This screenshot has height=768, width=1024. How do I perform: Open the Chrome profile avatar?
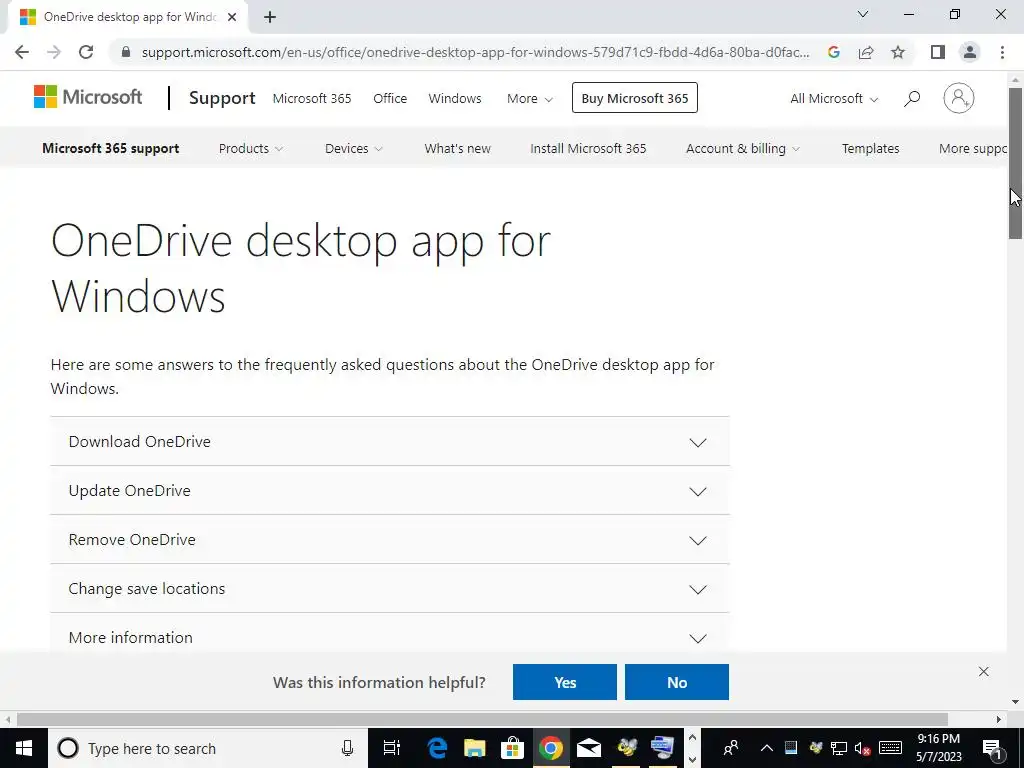point(970,52)
